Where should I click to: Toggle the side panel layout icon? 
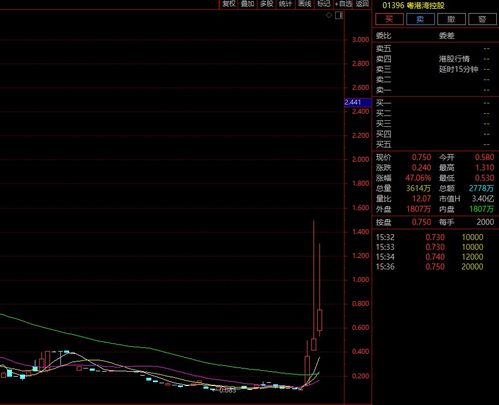(339, 15)
